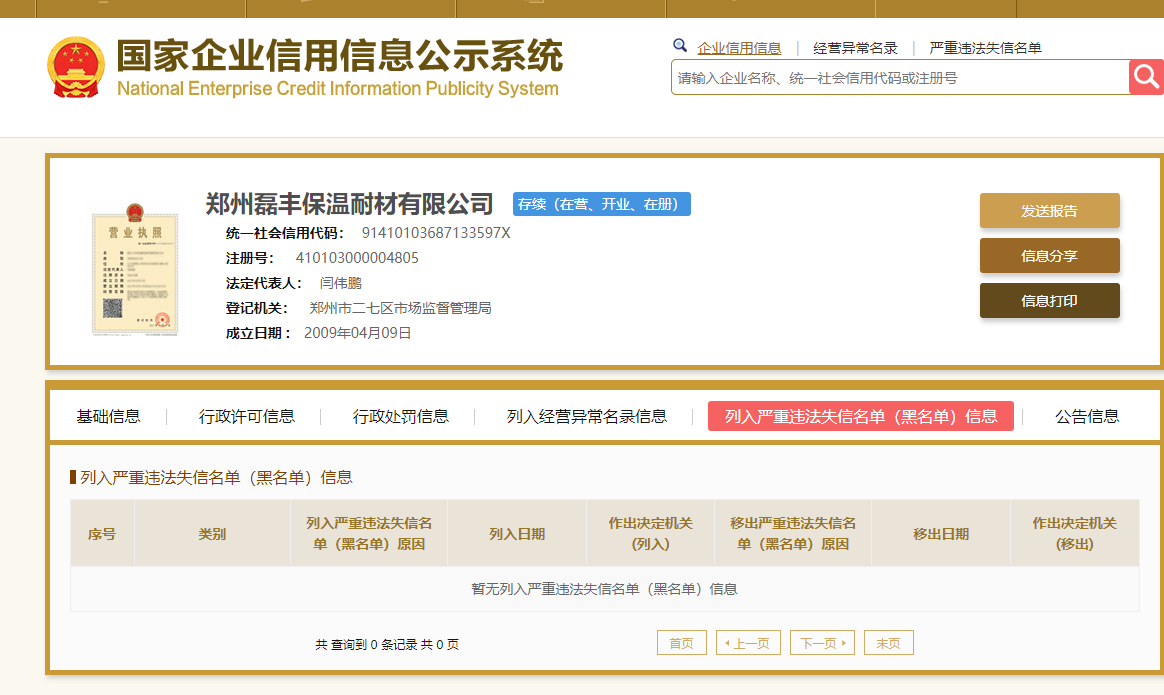1164x695 pixels.
Task: Go to 首页 first page button
Action: [681, 643]
